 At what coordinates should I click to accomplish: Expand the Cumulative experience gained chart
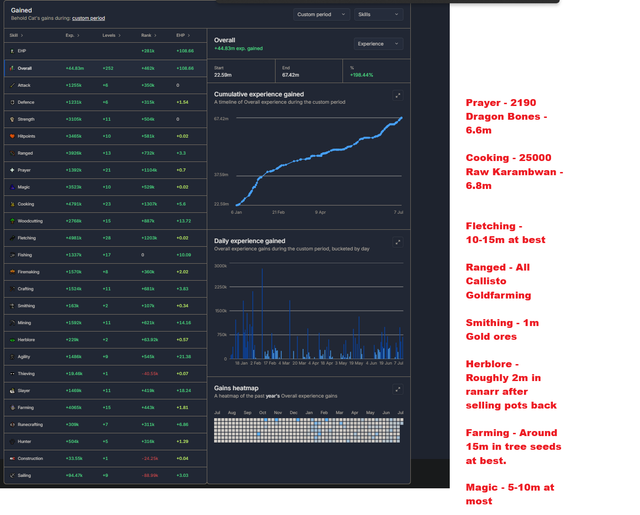tap(398, 95)
